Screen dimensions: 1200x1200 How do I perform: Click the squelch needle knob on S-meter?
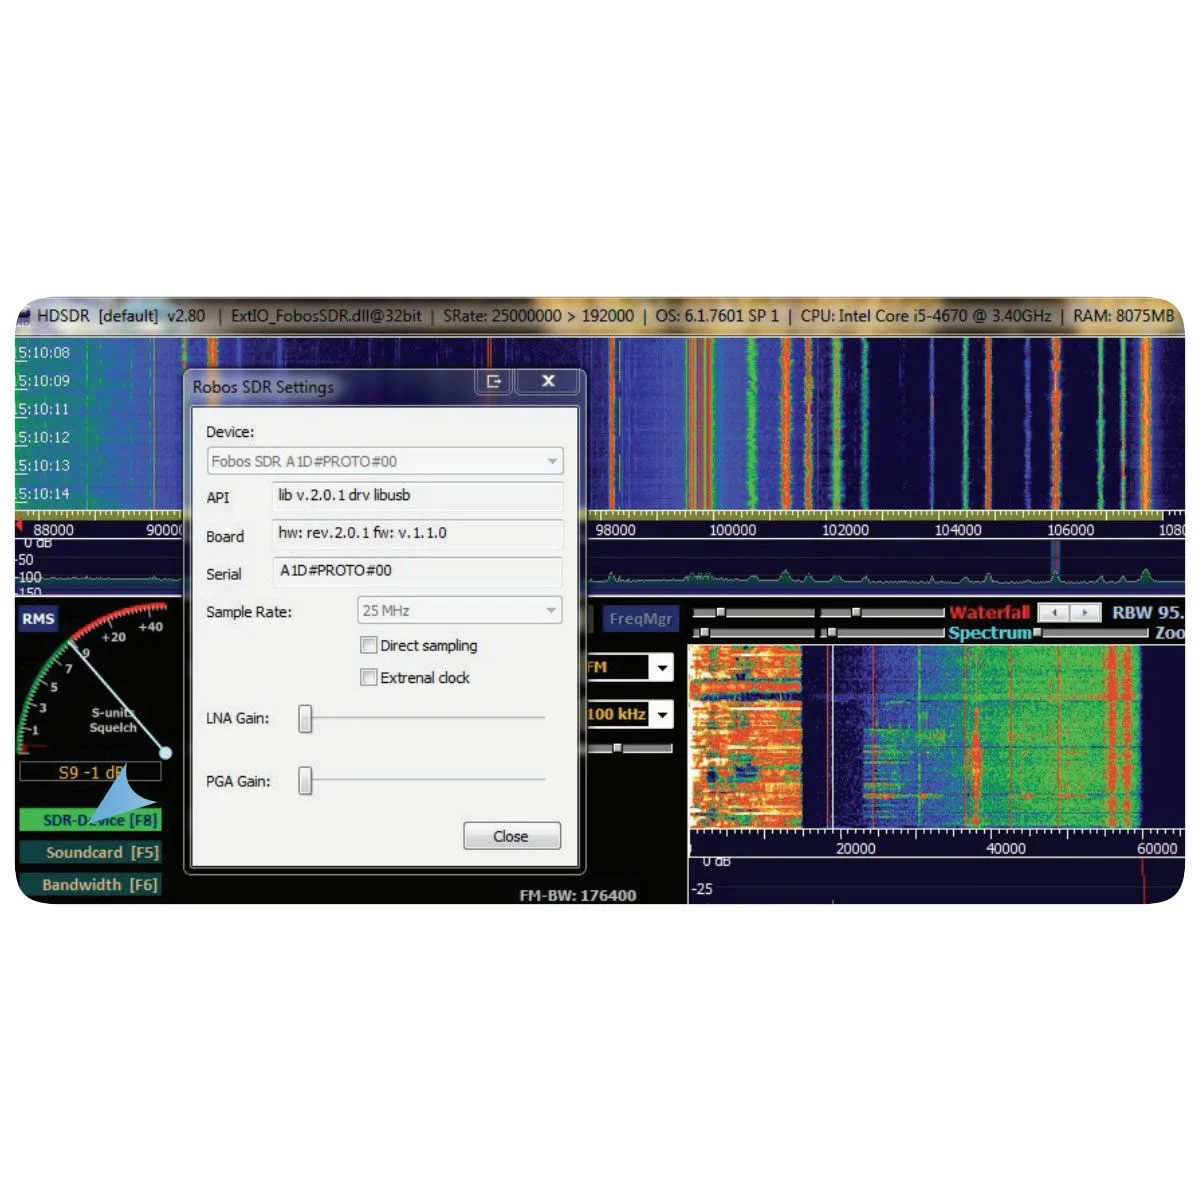click(166, 753)
